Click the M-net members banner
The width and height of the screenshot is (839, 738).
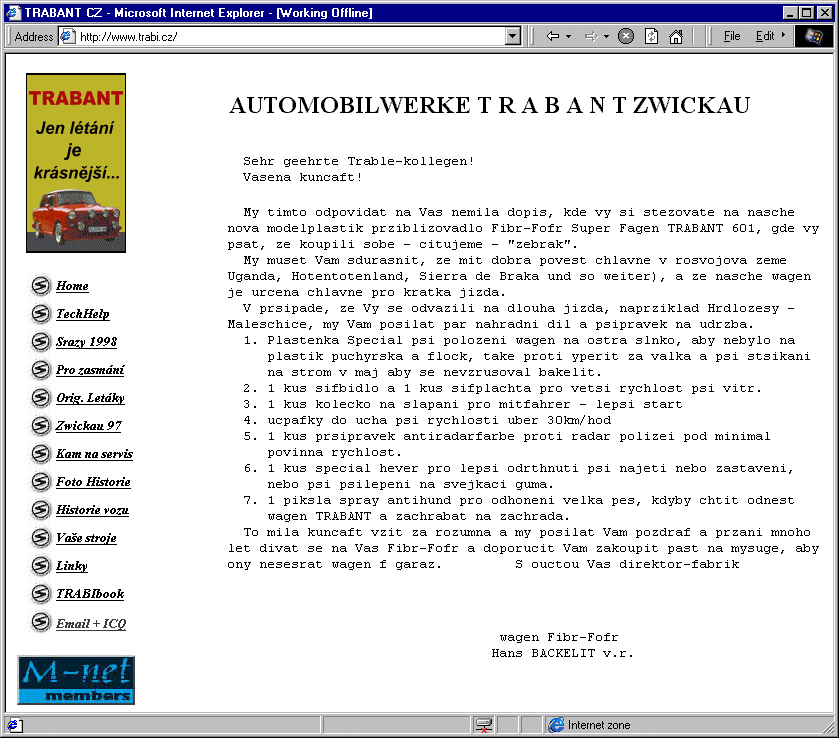coord(76,680)
